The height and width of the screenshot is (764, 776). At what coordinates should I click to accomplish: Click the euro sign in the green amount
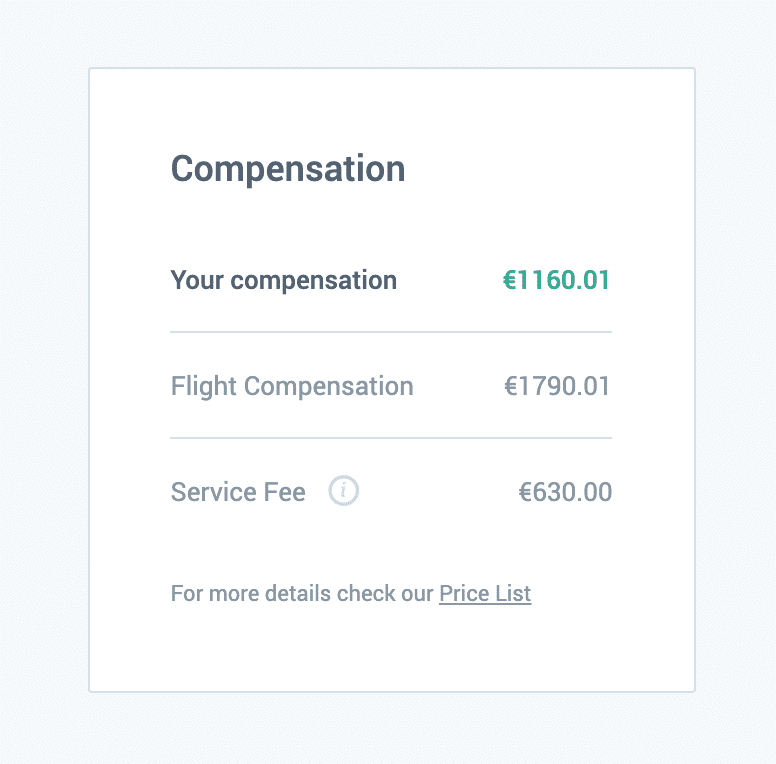pos(510,280)
